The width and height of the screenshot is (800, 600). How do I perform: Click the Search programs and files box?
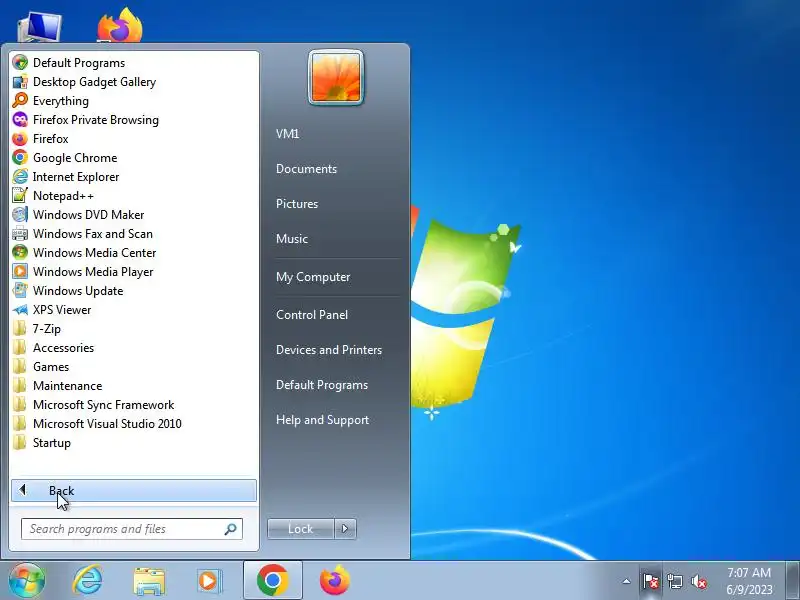132,529
